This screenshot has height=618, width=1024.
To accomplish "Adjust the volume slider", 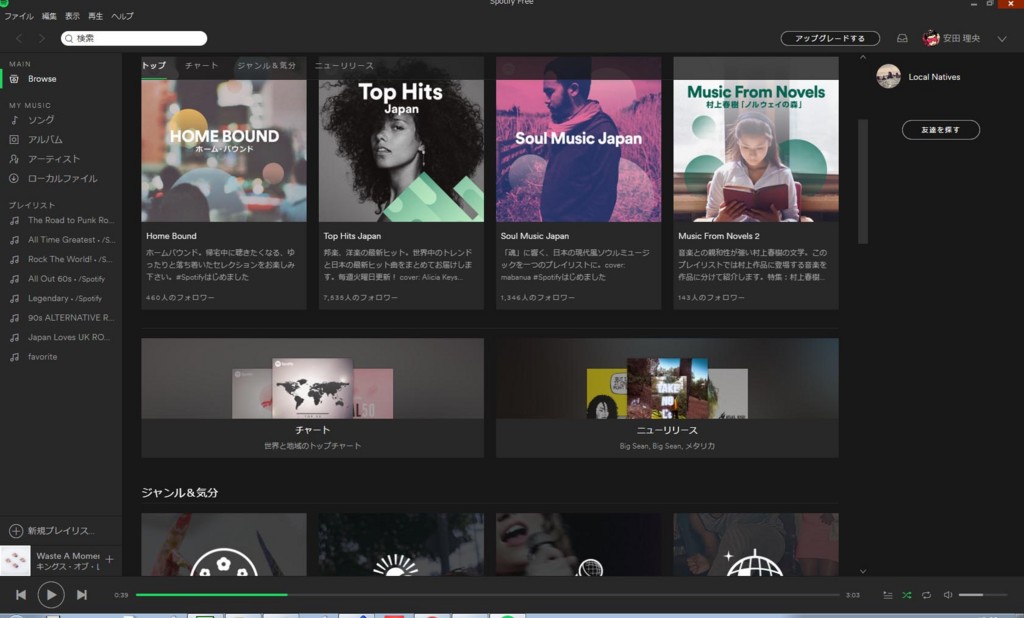I will pyautogui.click(x=982, y=595).
